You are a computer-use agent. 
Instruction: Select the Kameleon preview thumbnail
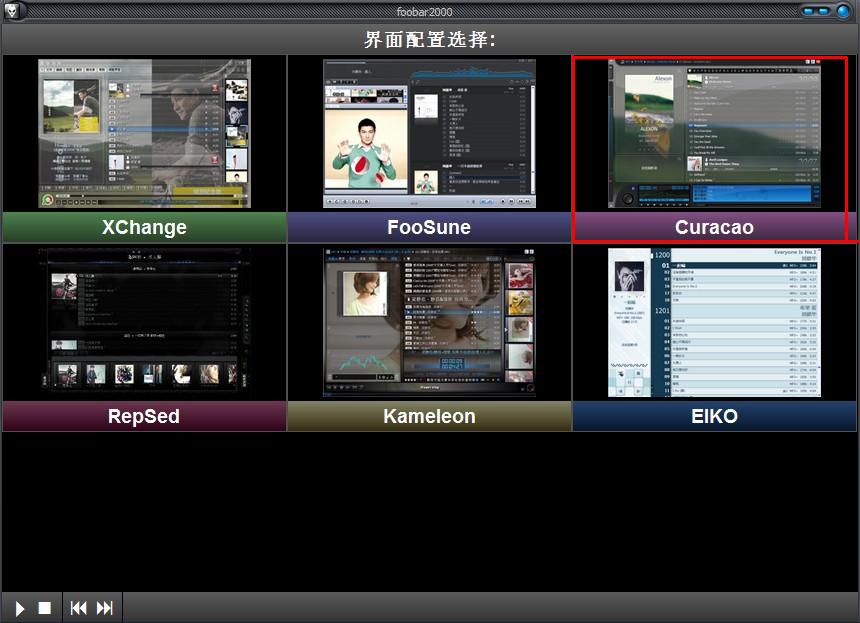click(x=429, y=322)
